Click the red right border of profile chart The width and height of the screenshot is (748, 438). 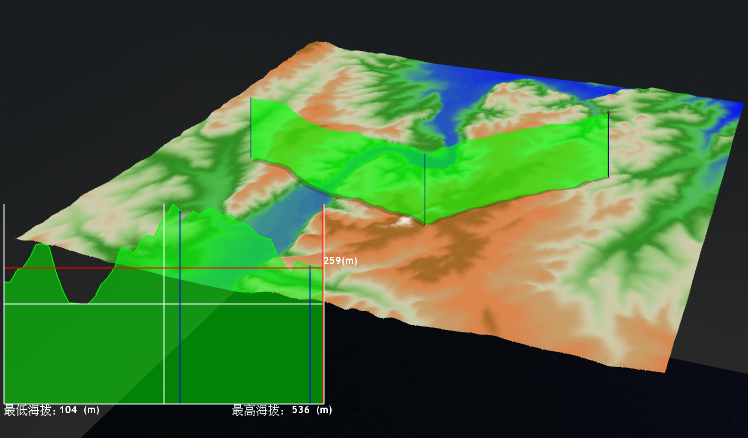pyautogui.click(x=324, y=330)
